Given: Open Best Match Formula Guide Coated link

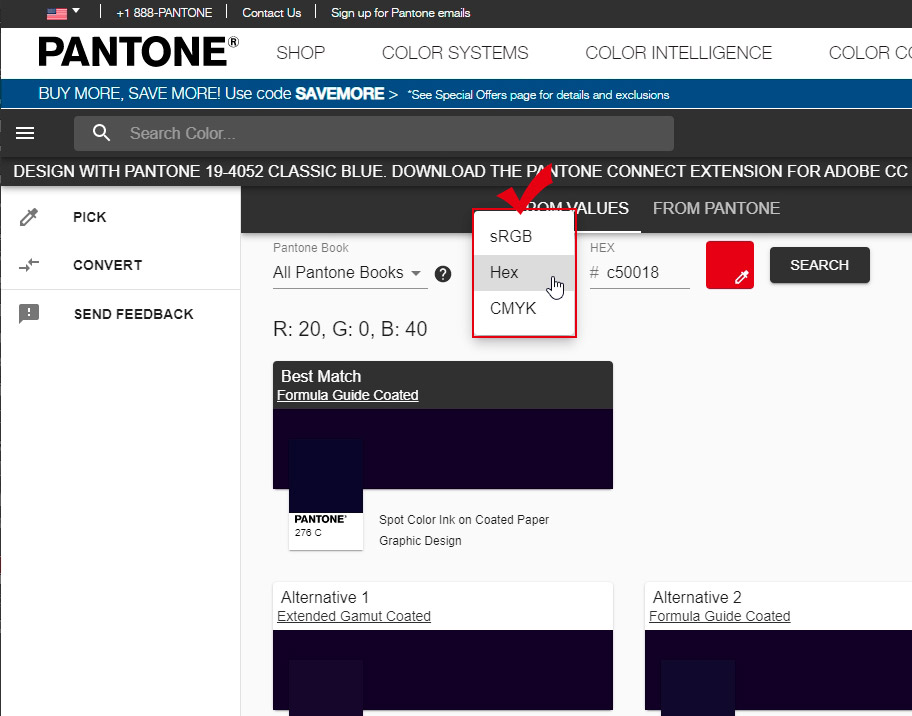Looking at the screenshot, I should coord(347,395).
